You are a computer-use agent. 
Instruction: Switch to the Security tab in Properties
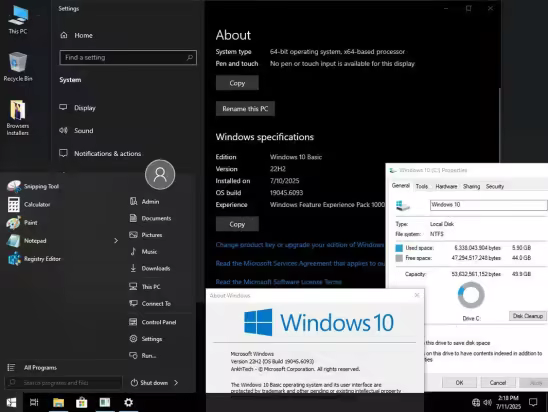(495, 186)
